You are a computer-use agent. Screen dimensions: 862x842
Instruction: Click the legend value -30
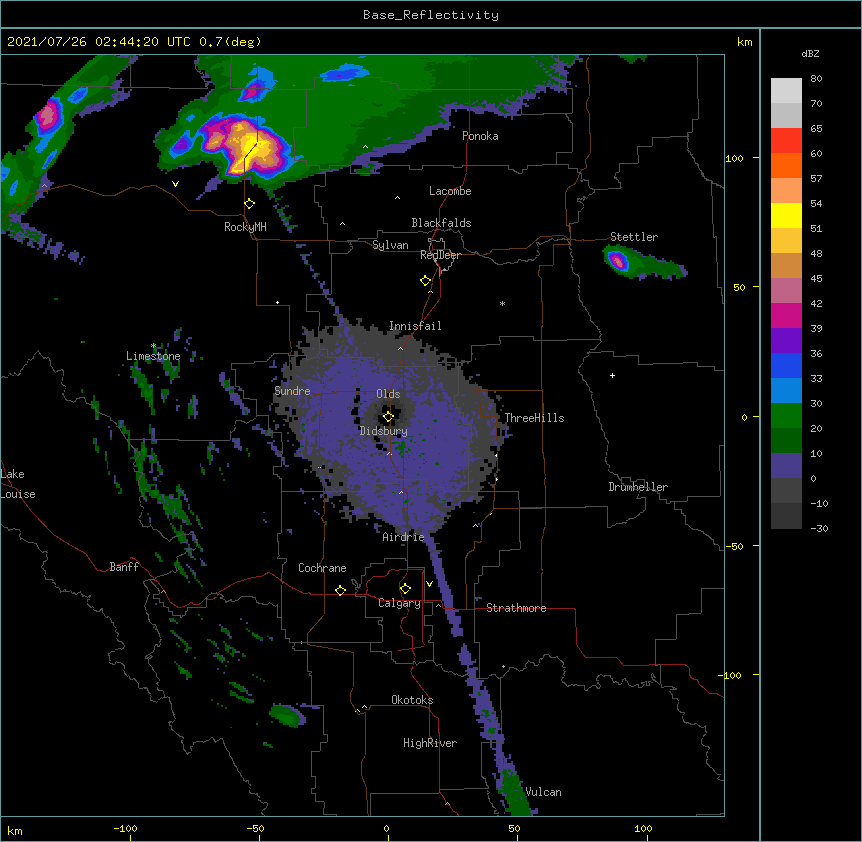click(819, 529)
